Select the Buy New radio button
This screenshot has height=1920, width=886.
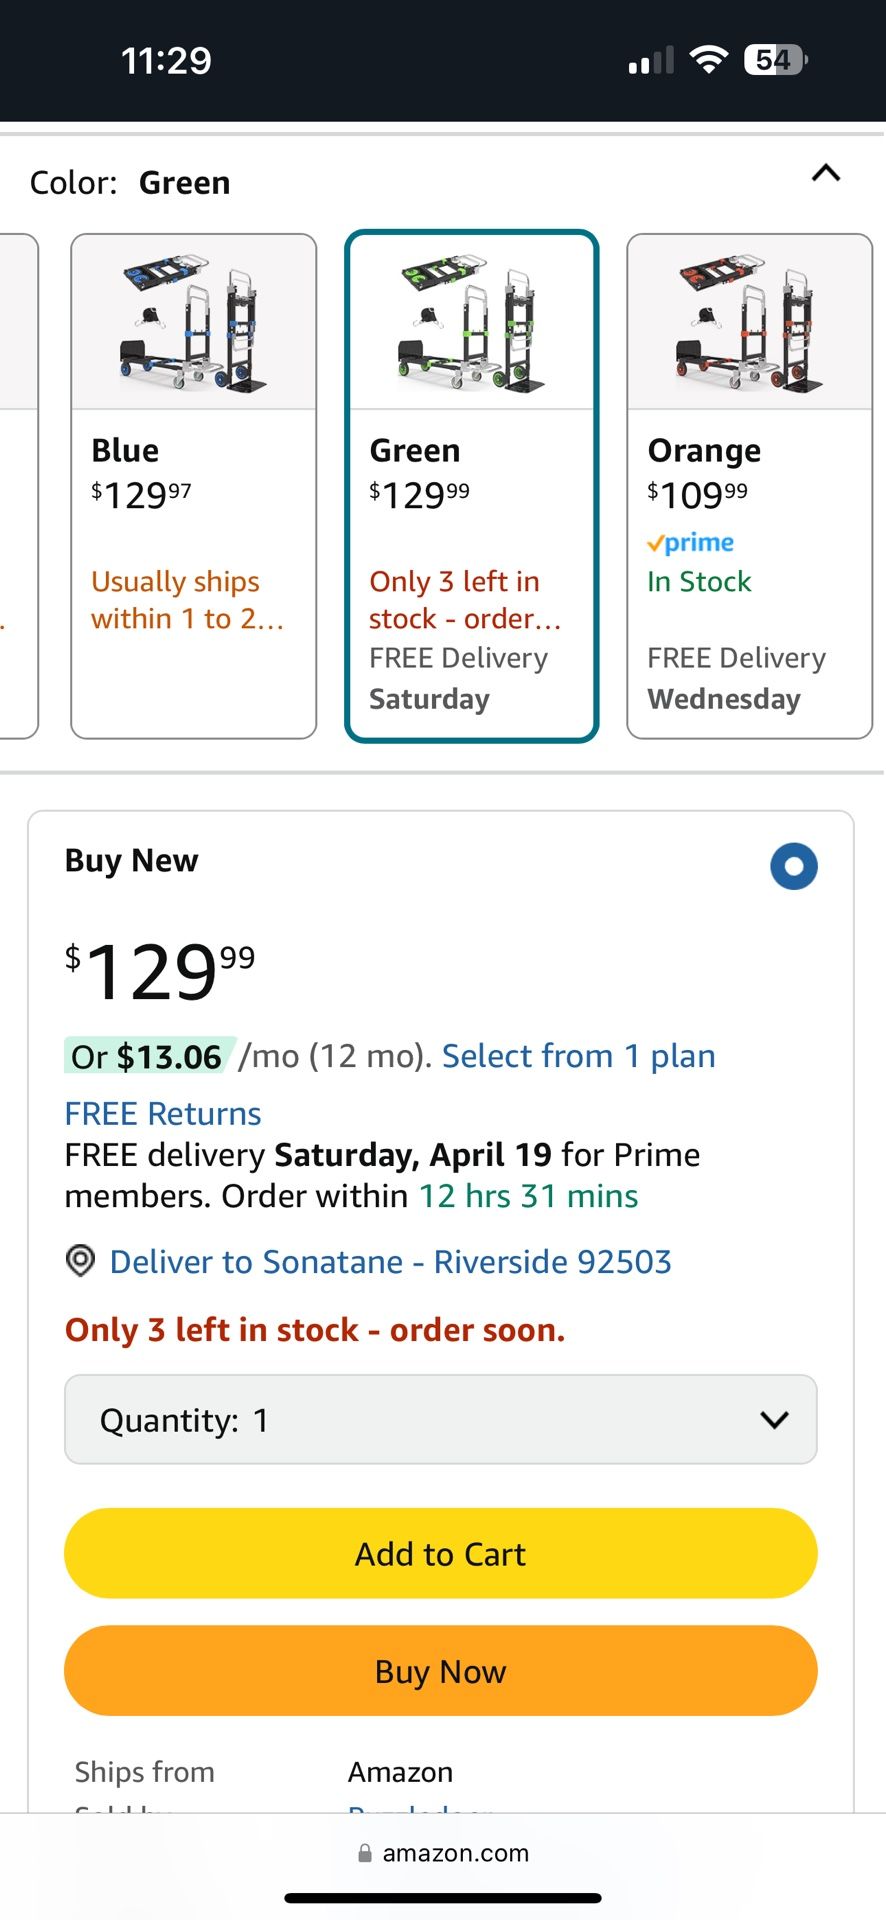(x=794, y=866)
